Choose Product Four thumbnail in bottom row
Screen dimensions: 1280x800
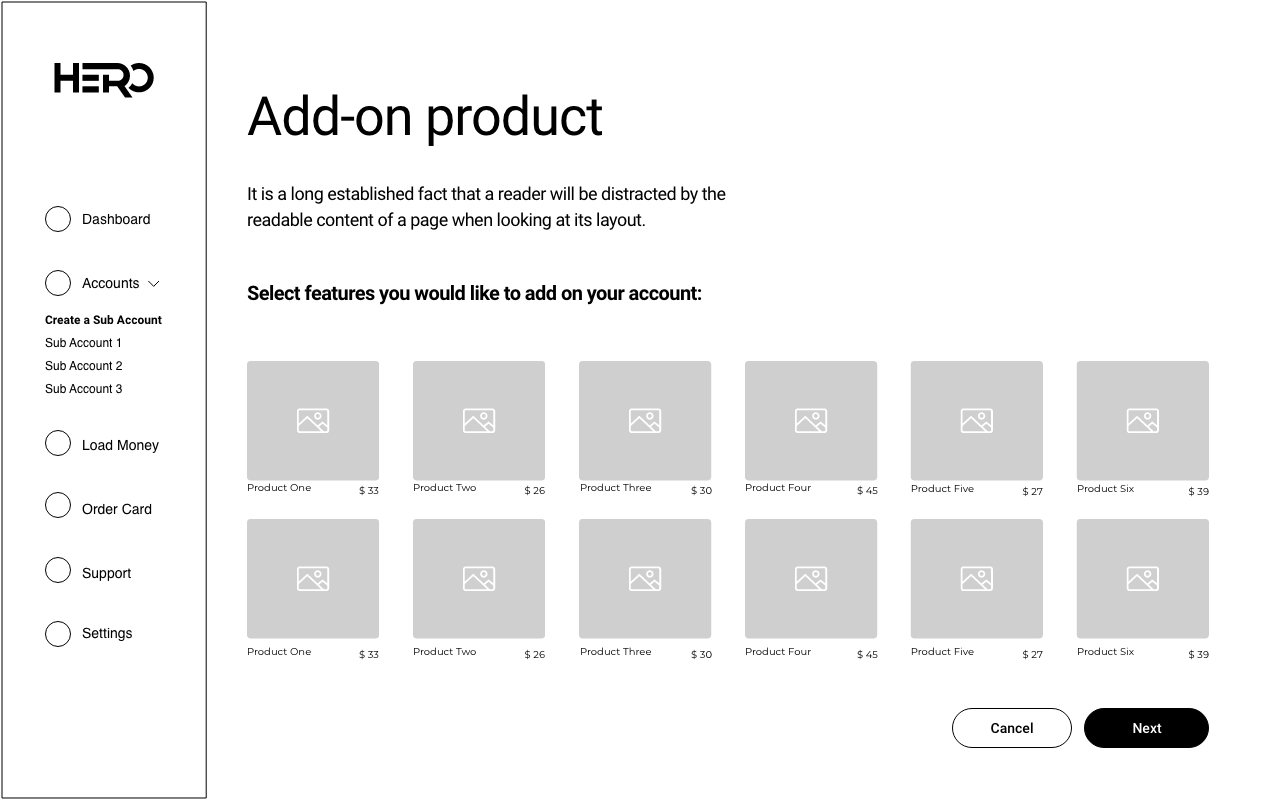(811, 578)
